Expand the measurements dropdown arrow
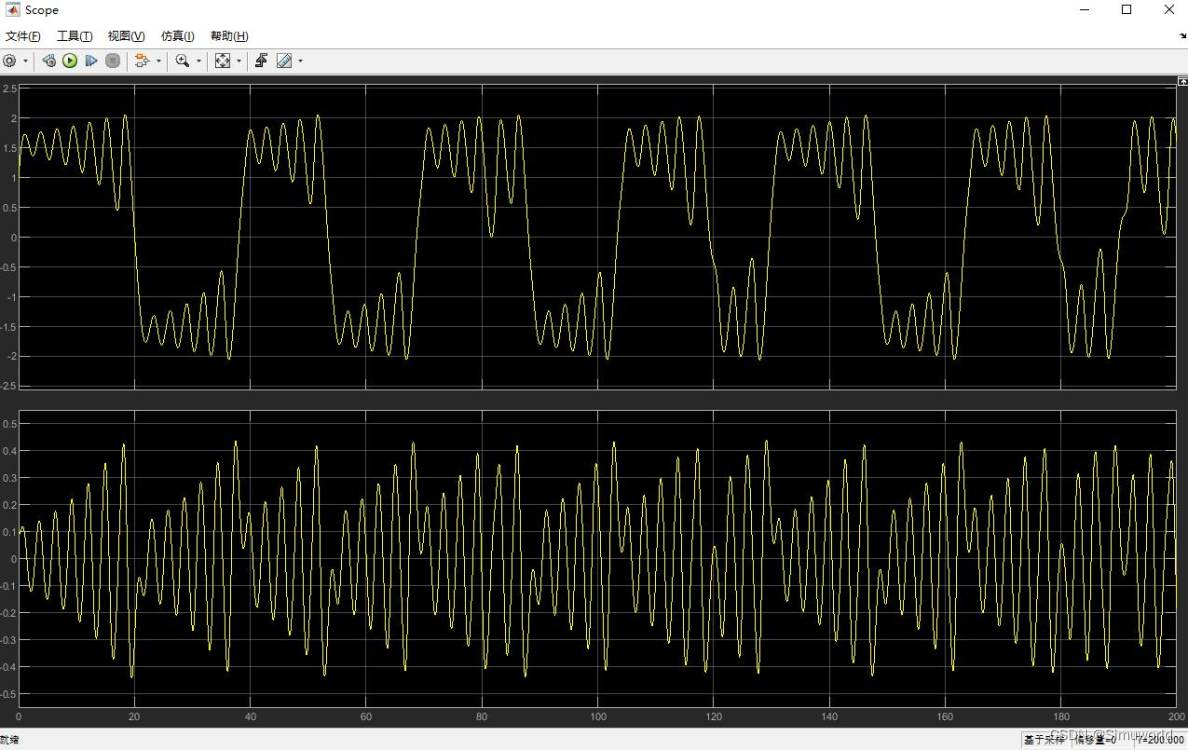 coord(301,61)
